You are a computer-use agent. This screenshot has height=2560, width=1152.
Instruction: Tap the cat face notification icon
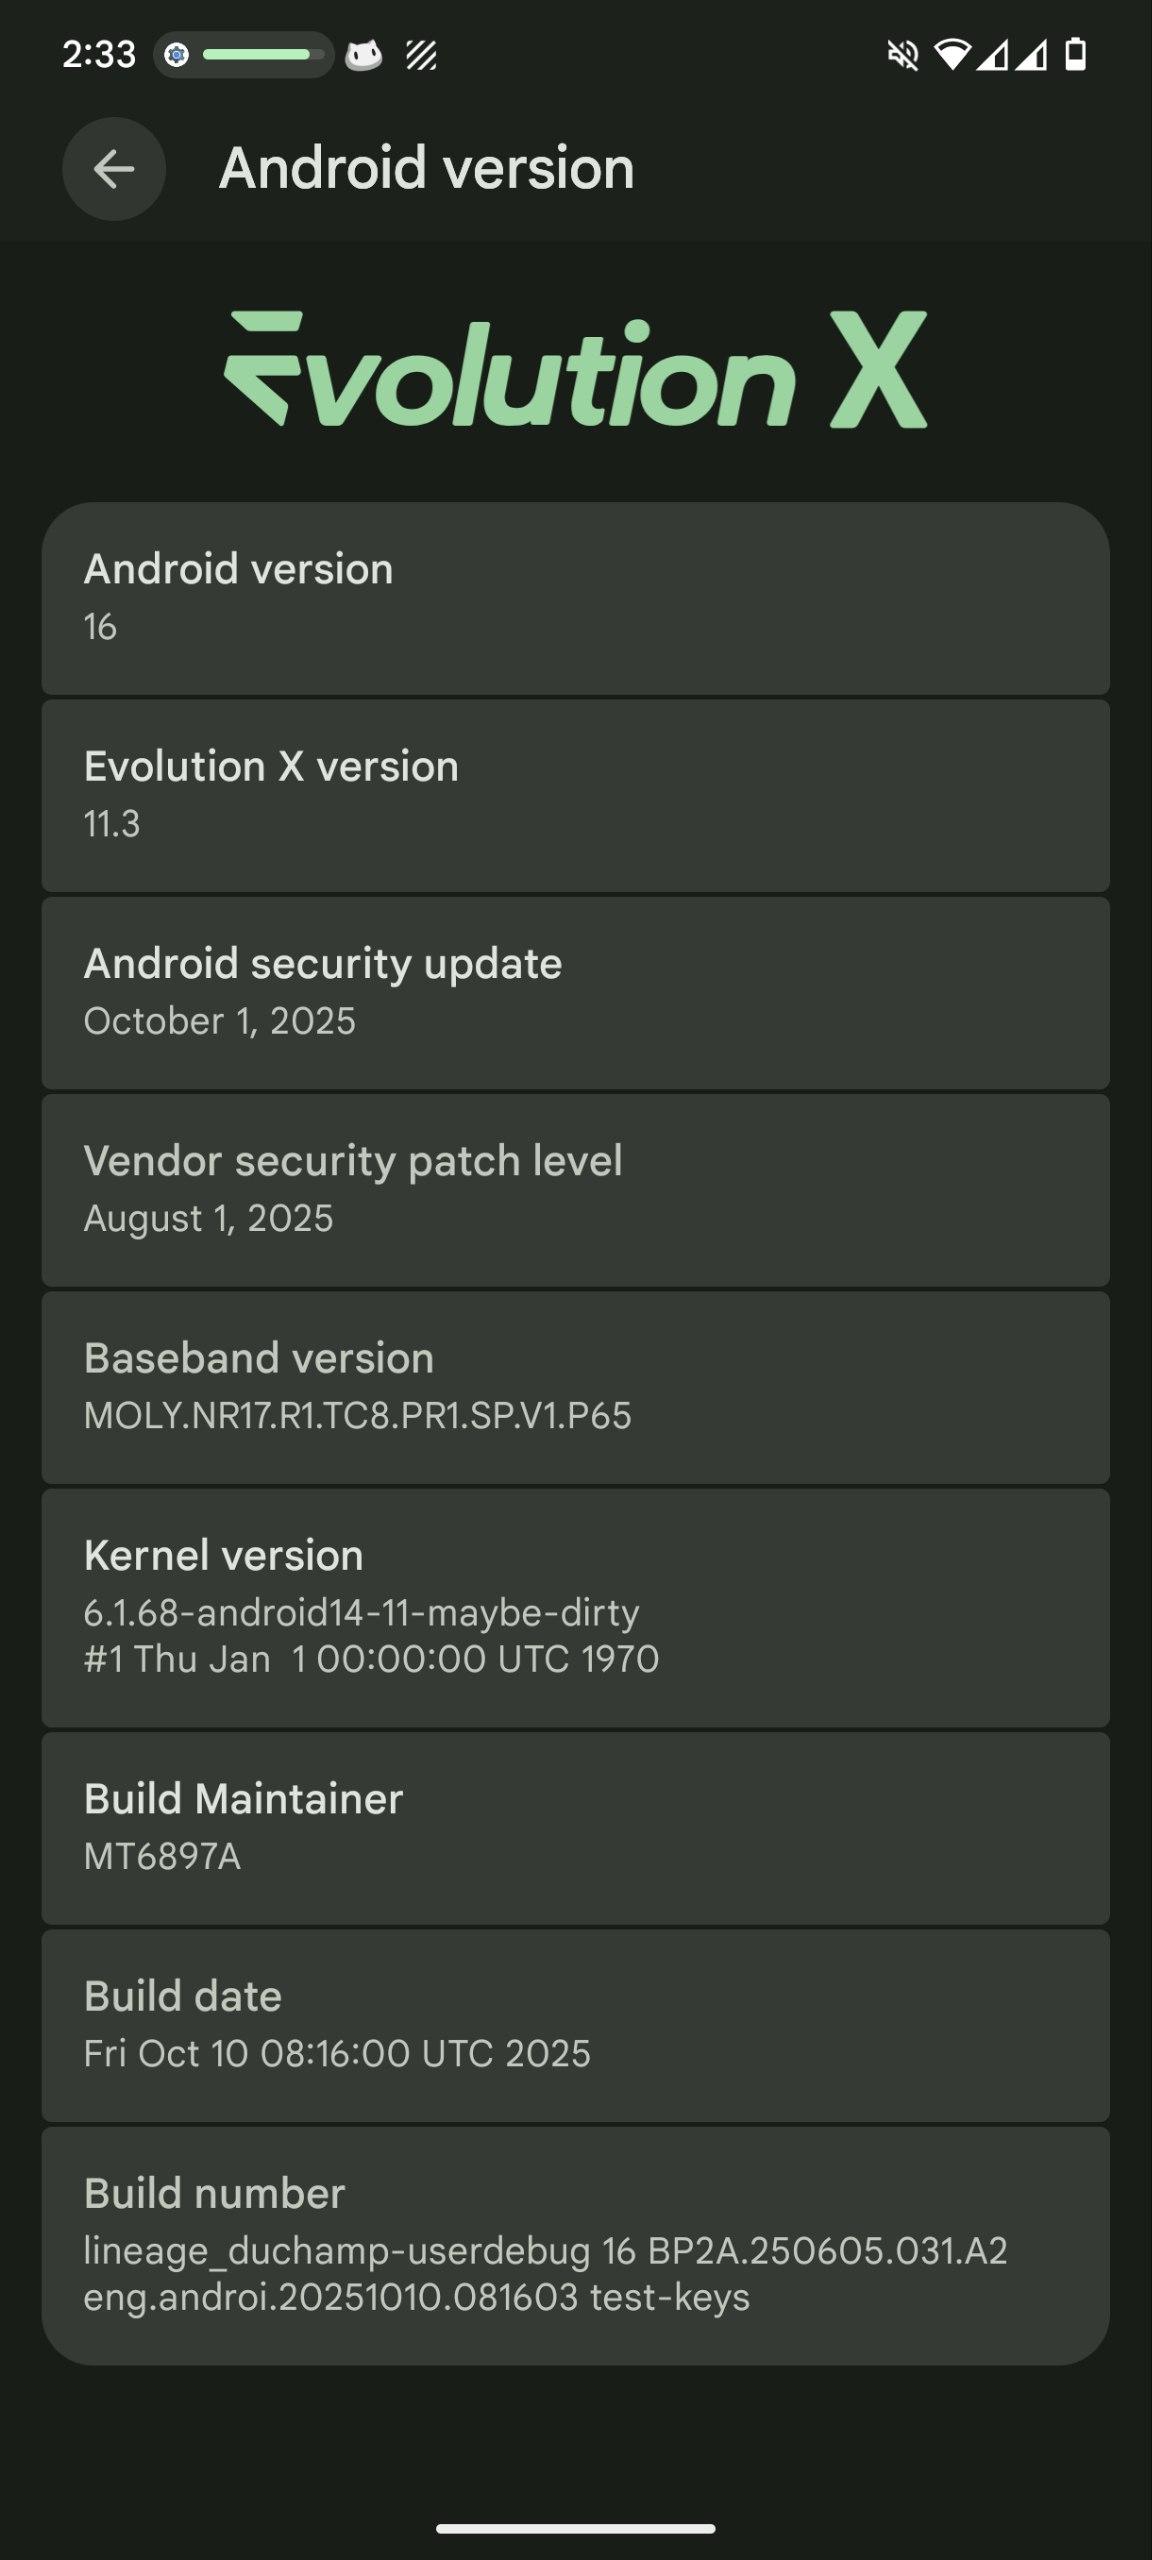pos(363,55)
